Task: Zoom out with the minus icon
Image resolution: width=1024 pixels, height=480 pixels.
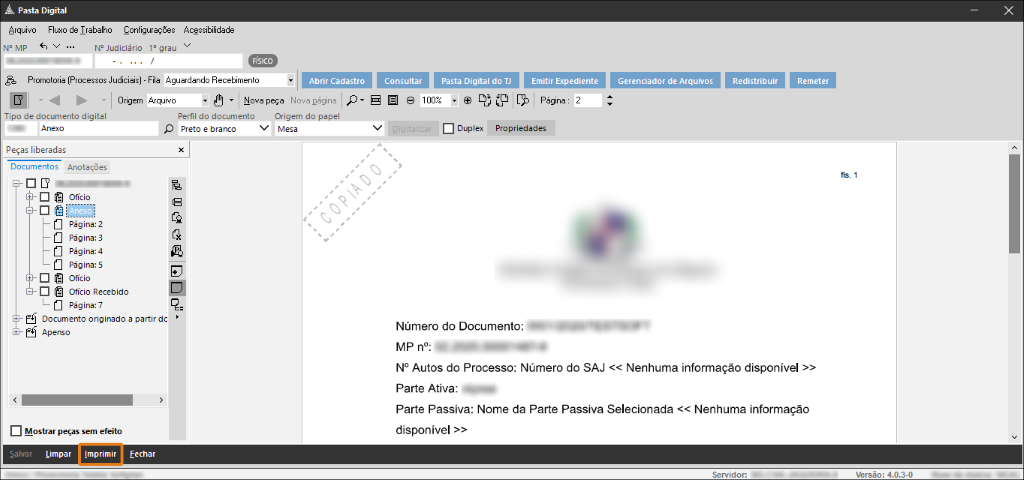Action: [410, 101]
